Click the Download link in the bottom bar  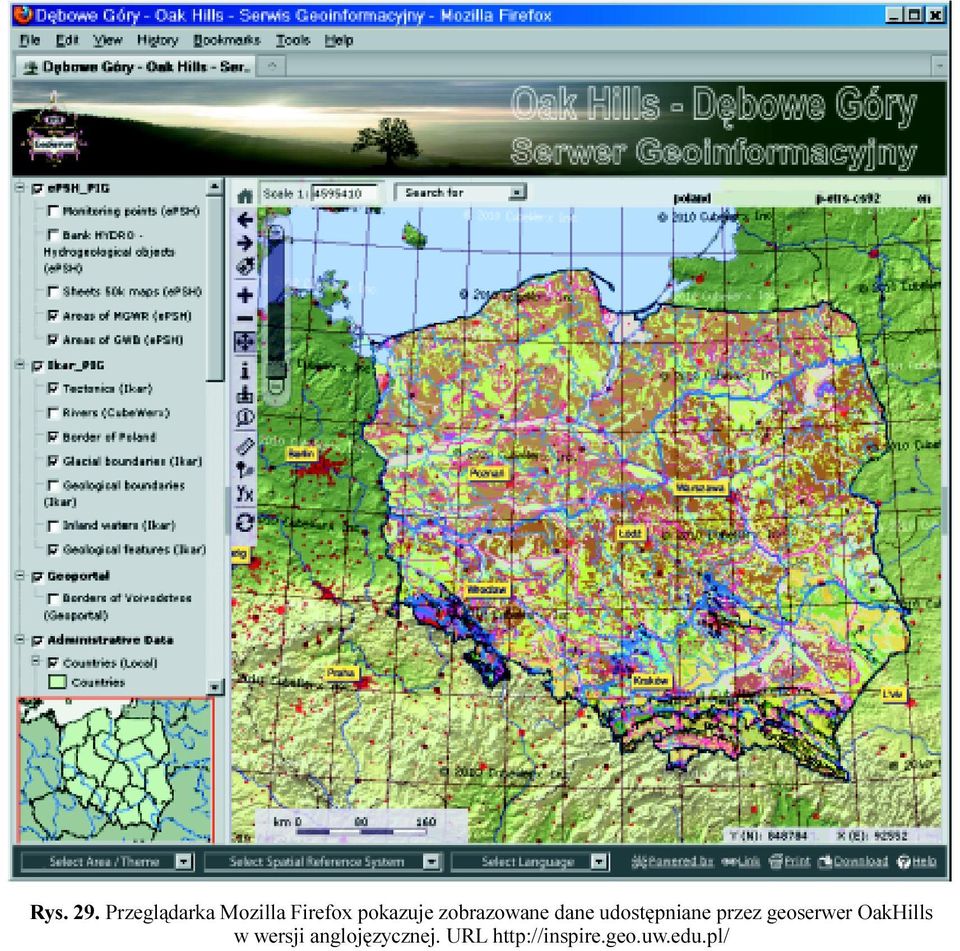(x=853, y=862)
